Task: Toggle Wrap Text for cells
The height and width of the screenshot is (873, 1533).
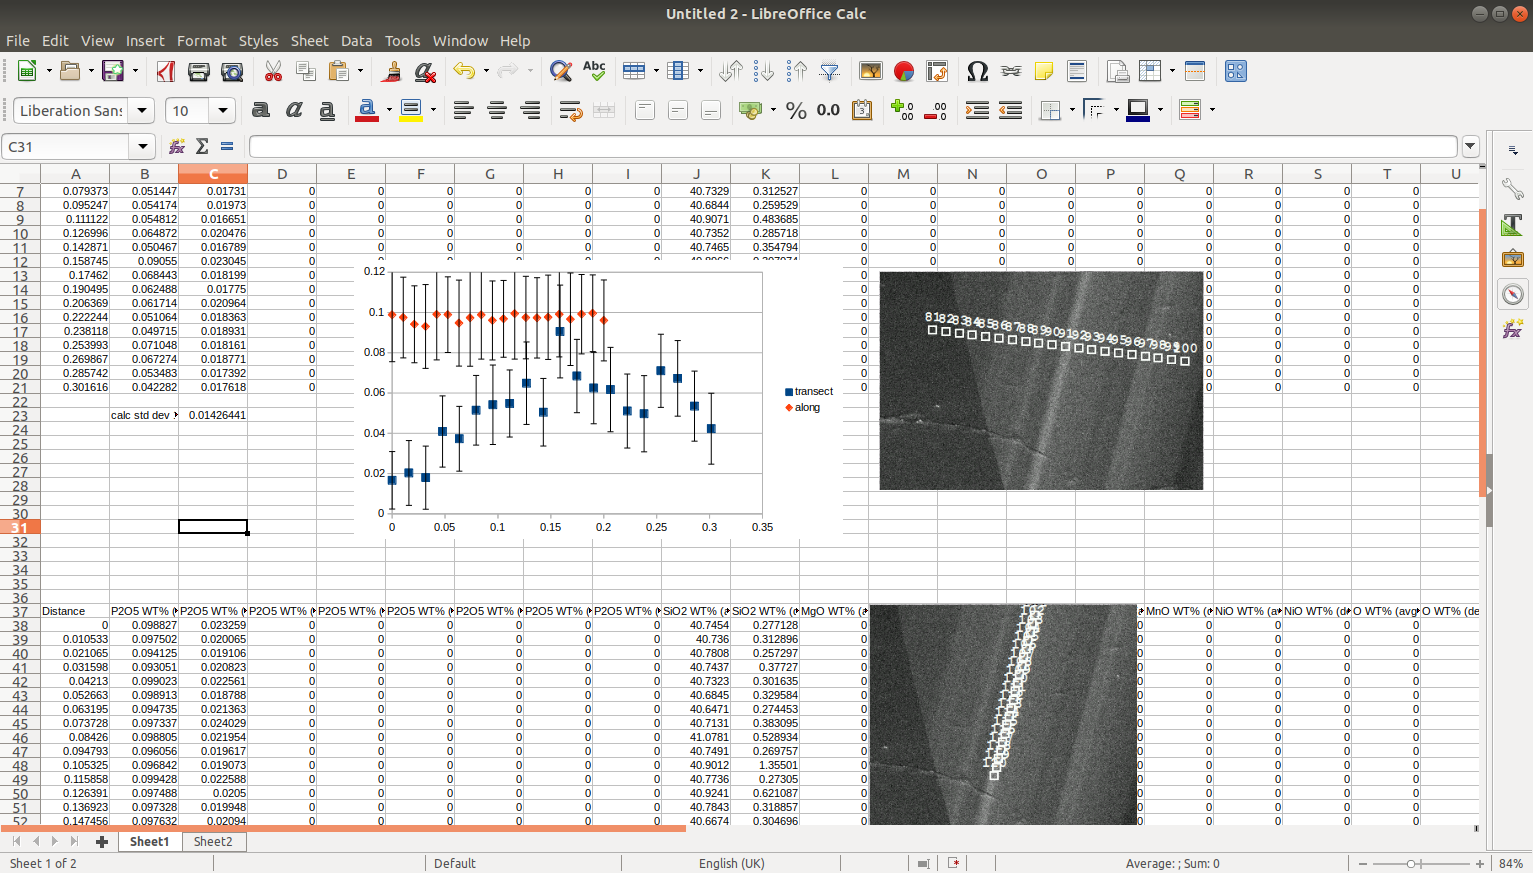Action: (570, 110)
